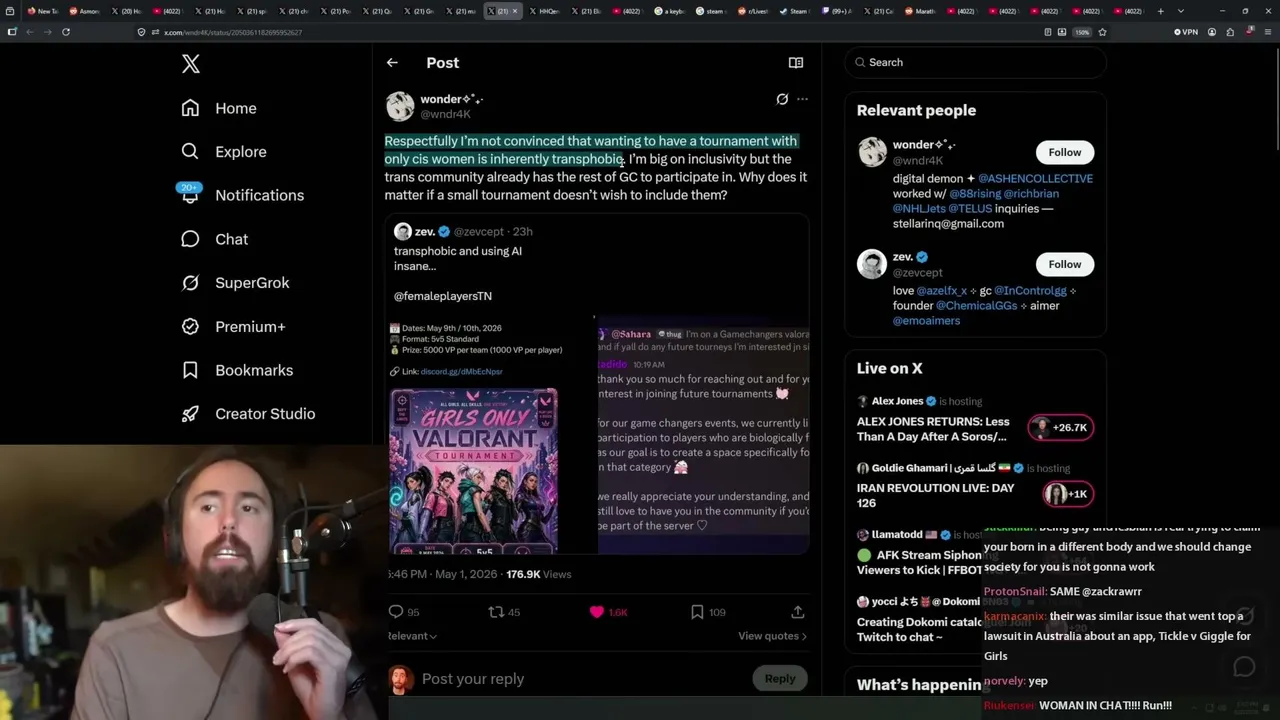This screenshot has height=720, width=1280.
Task: Open SuperGrok from the sidebar
Action: [235, 283]
